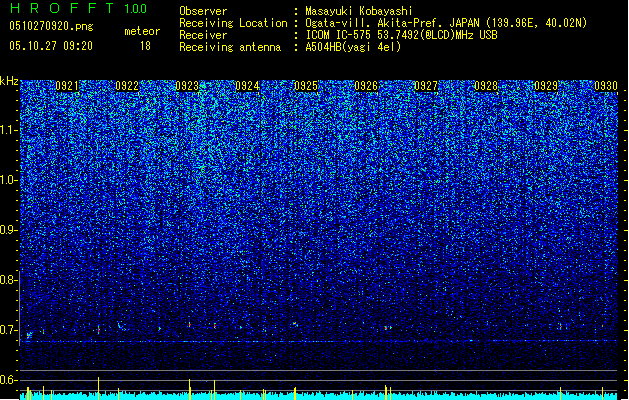The height and width of the screenshot is (400, 629).
Task: Click the 0.6 frequency axis label
Action: pyautogui.click(x=8, y=380)
